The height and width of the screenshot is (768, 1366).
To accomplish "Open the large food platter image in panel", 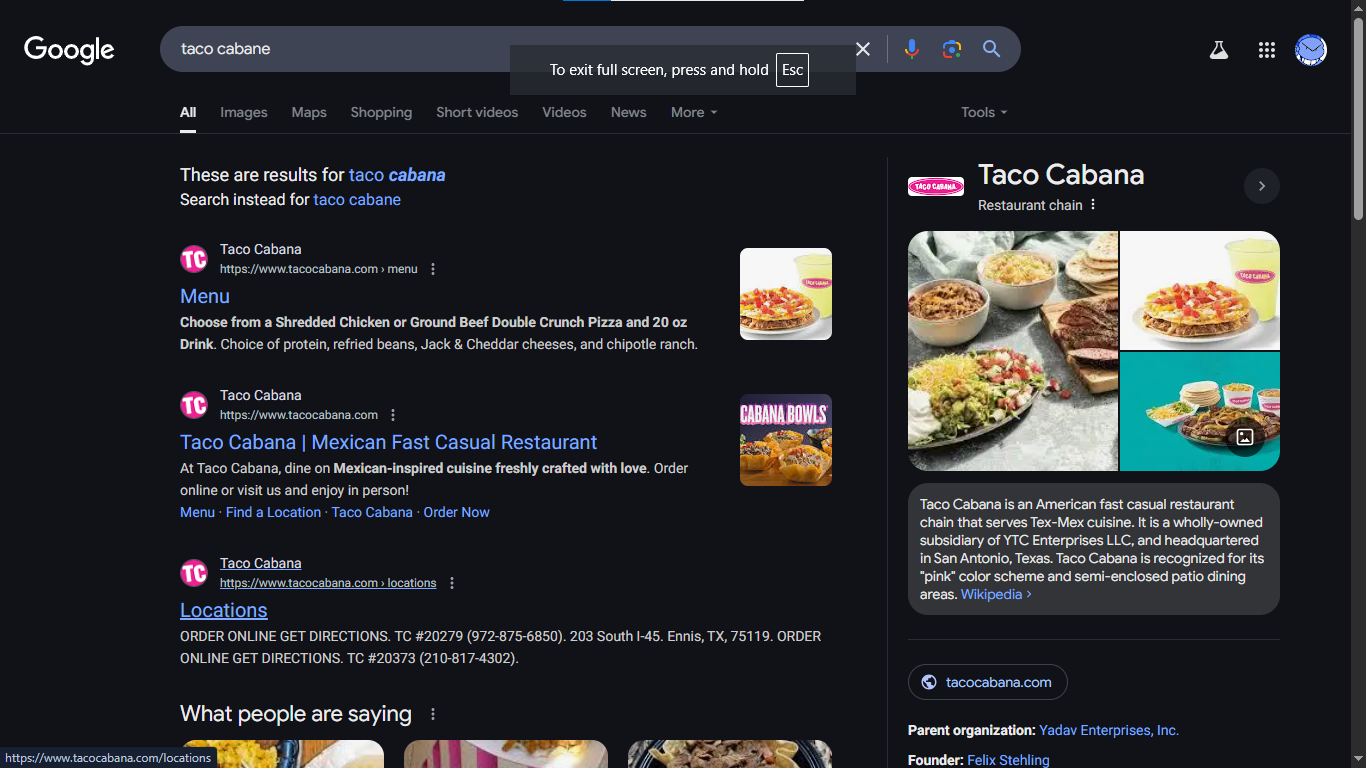I will click(x=1013, y=351).
